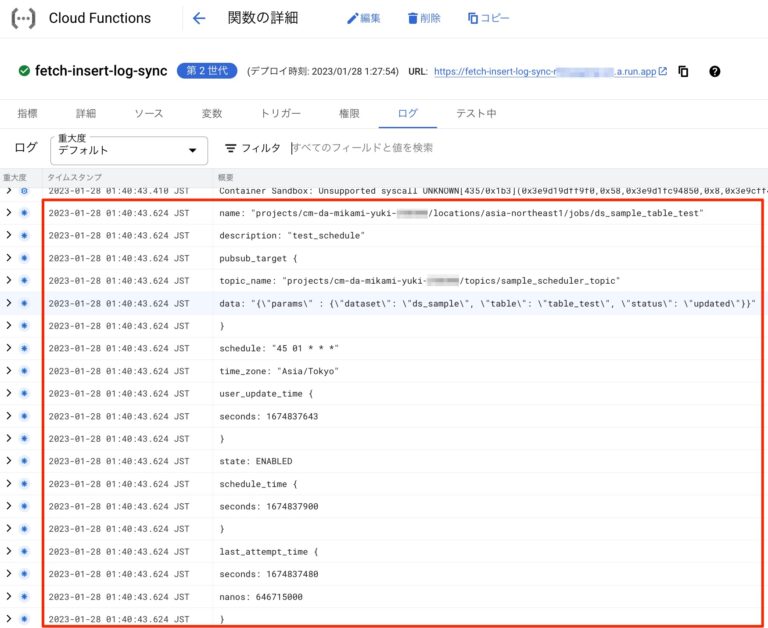Image resolution: width=768 pixels, height=628 pixels.
Task: Click severity icon of nanos: 646715000 row
Action: click(x=24, y=597)
